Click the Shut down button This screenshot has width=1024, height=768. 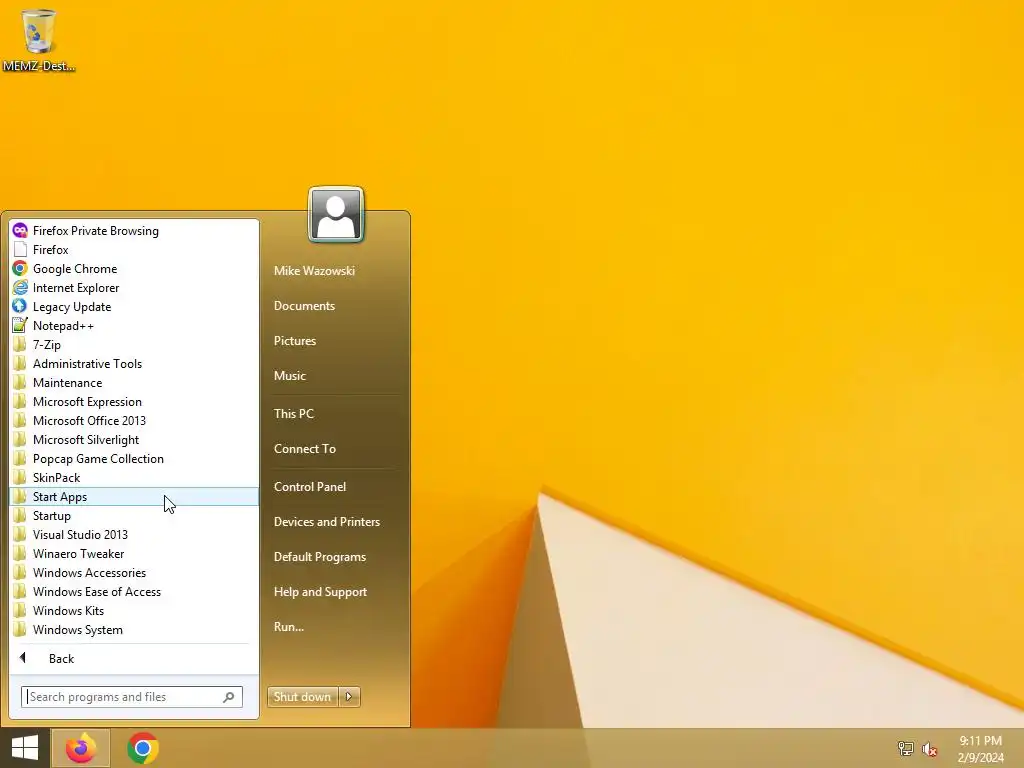pos(302,697)
